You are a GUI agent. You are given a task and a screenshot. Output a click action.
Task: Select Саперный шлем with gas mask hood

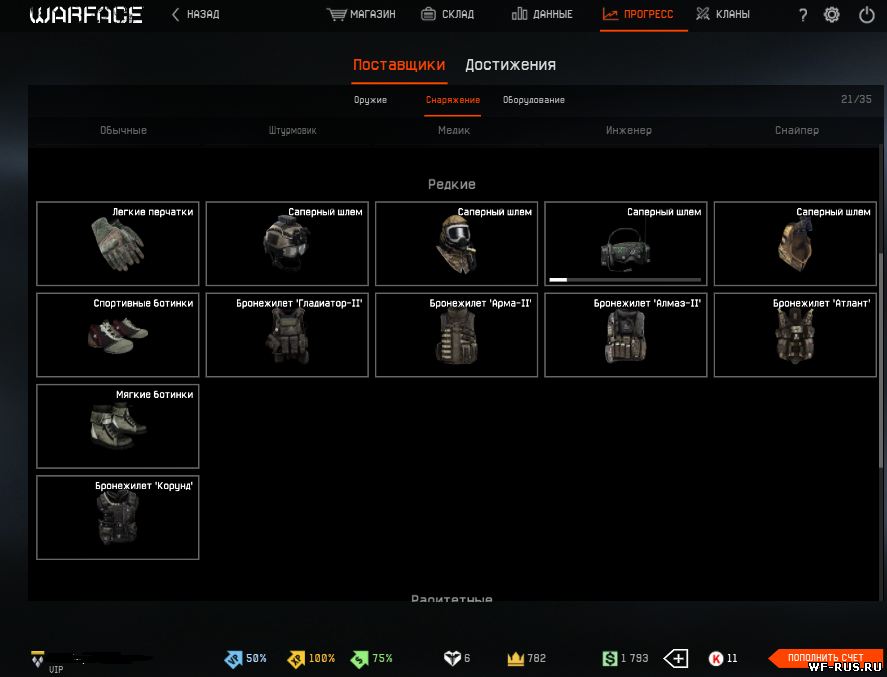click(457, 244)
